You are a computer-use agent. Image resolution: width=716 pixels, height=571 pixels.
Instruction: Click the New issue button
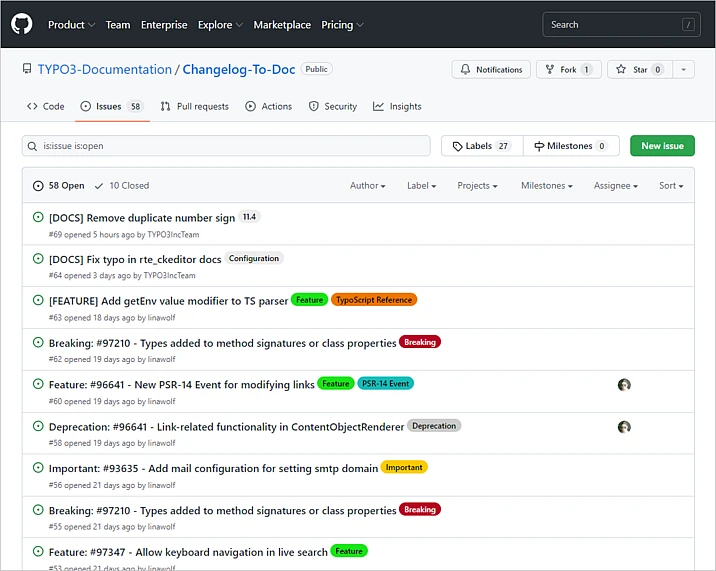click(x=662, y=146)
